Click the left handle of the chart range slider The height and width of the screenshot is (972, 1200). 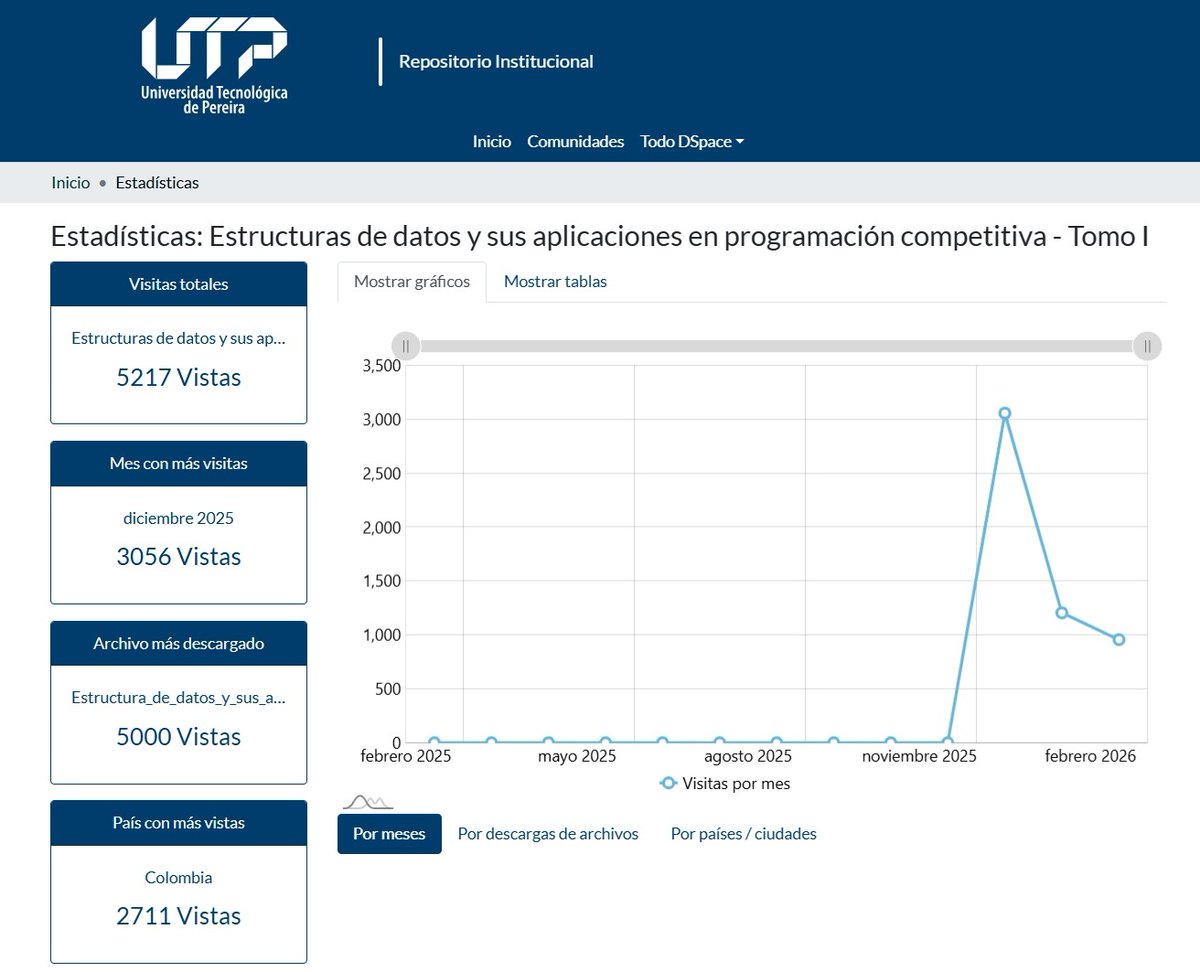click(x=406, y=346)
